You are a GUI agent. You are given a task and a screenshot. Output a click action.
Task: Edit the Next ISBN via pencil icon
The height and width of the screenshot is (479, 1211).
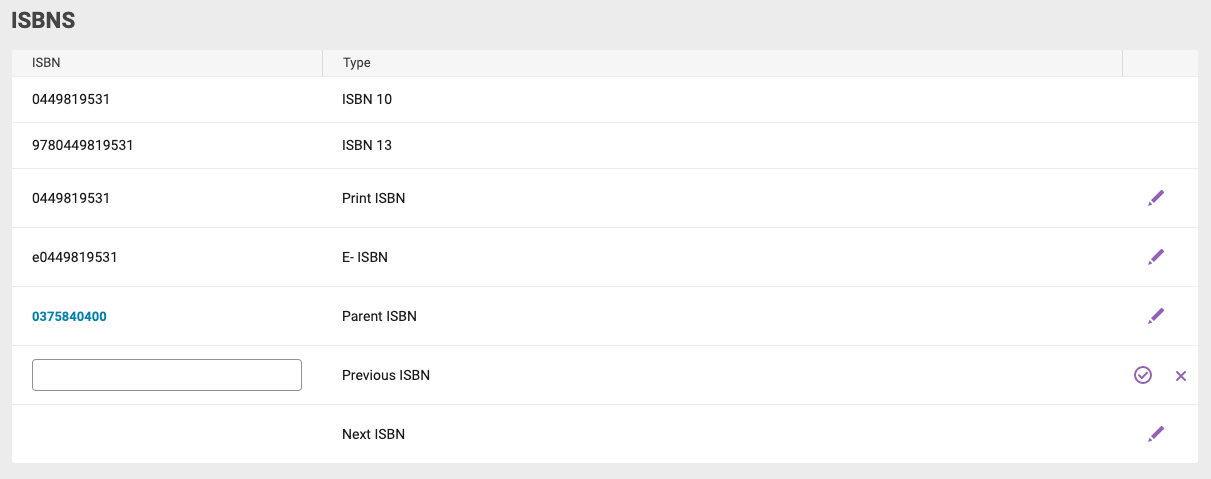1156,434
